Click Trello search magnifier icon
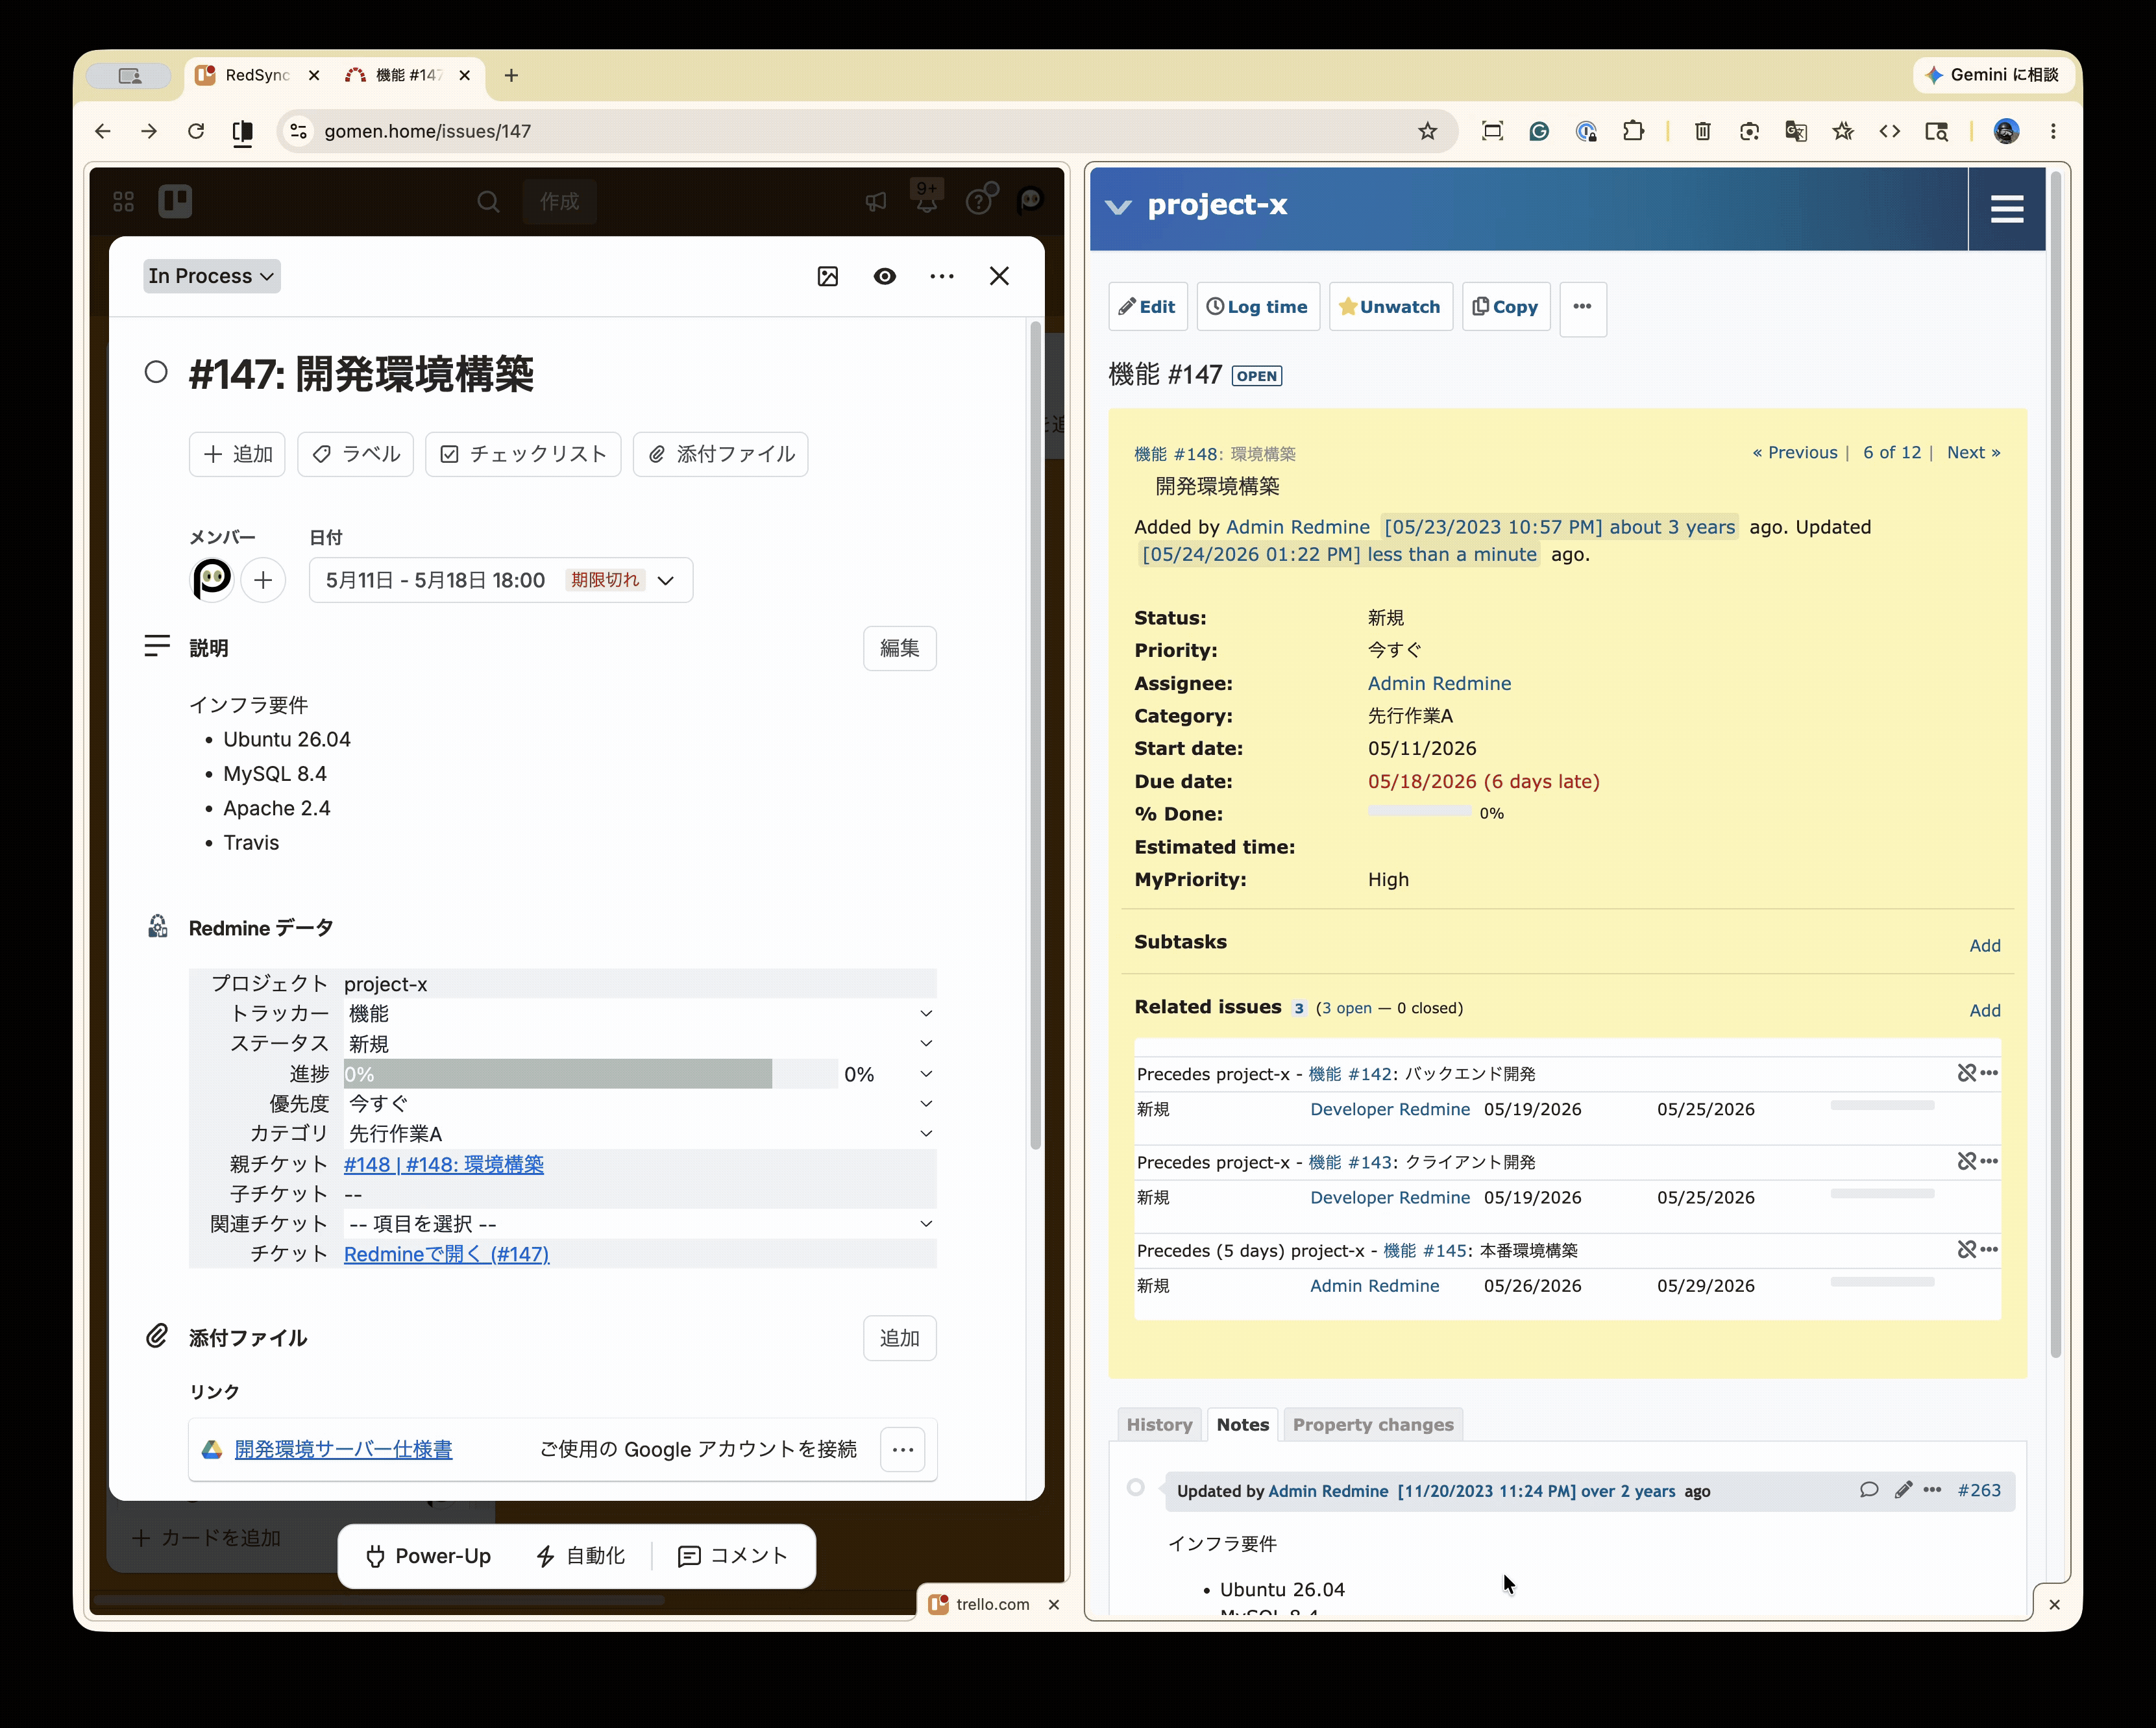The image size is (2156, 1728). pyautogui.click(x=488, y=202)
